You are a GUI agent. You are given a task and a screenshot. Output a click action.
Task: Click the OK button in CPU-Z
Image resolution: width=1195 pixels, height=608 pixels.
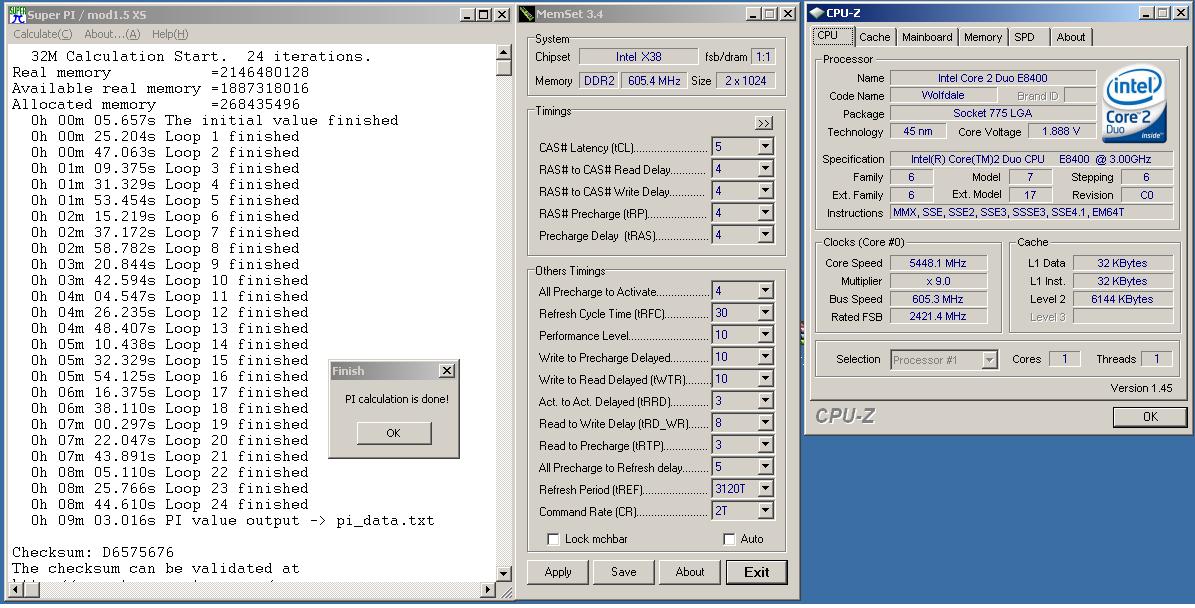click(x=1150, y=417)
